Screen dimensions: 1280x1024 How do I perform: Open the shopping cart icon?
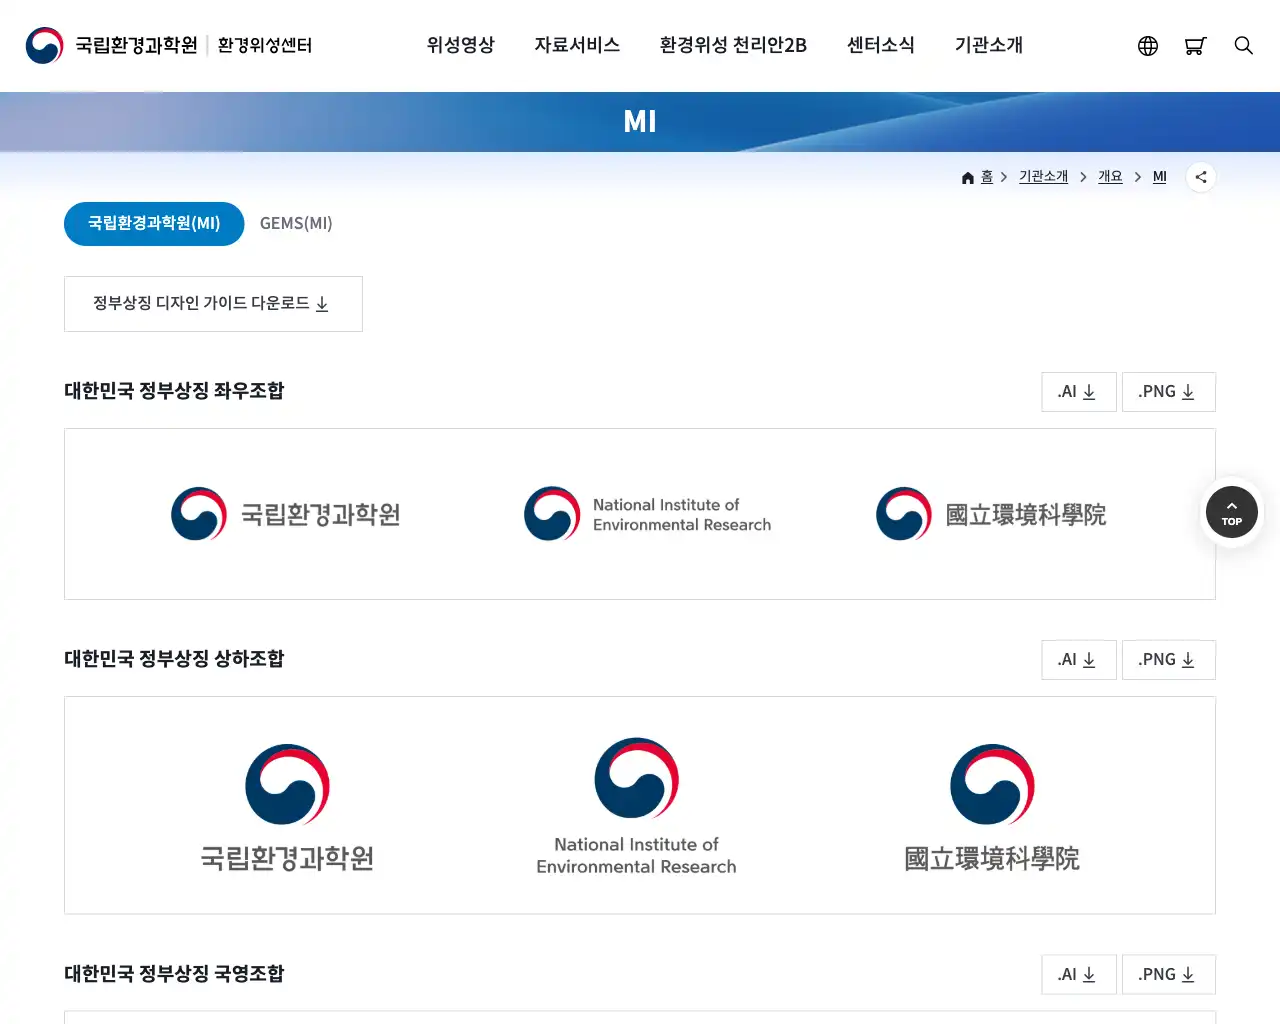point(1195,46)
